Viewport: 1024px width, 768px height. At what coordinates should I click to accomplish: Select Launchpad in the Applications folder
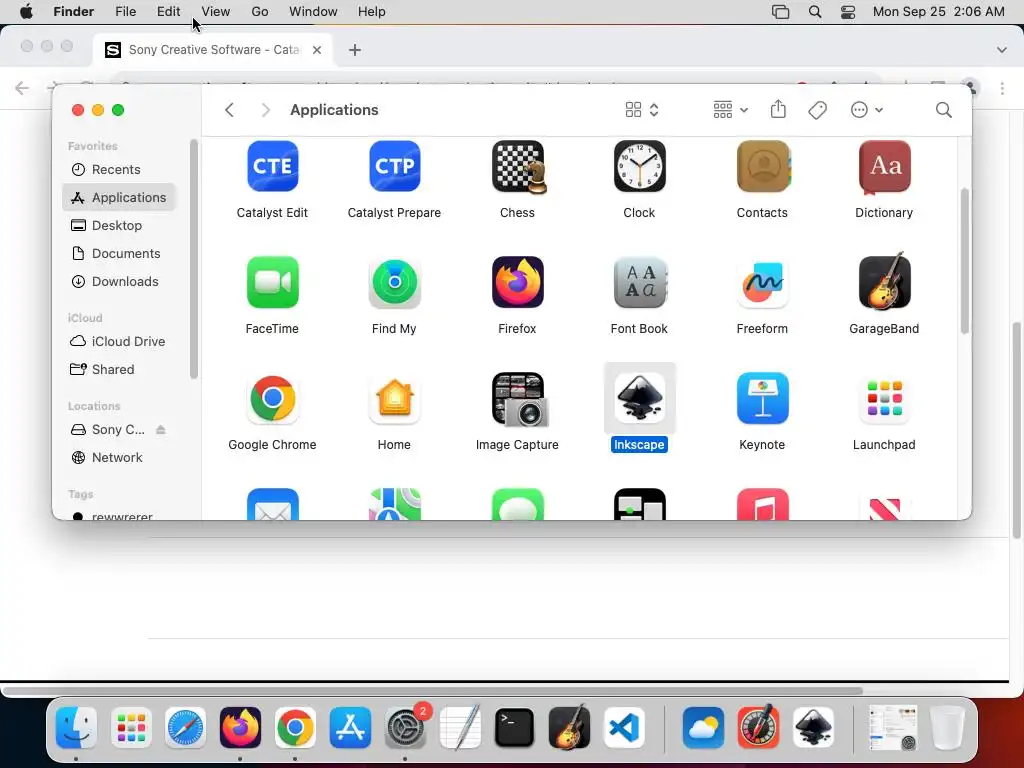tap(884, 398)
